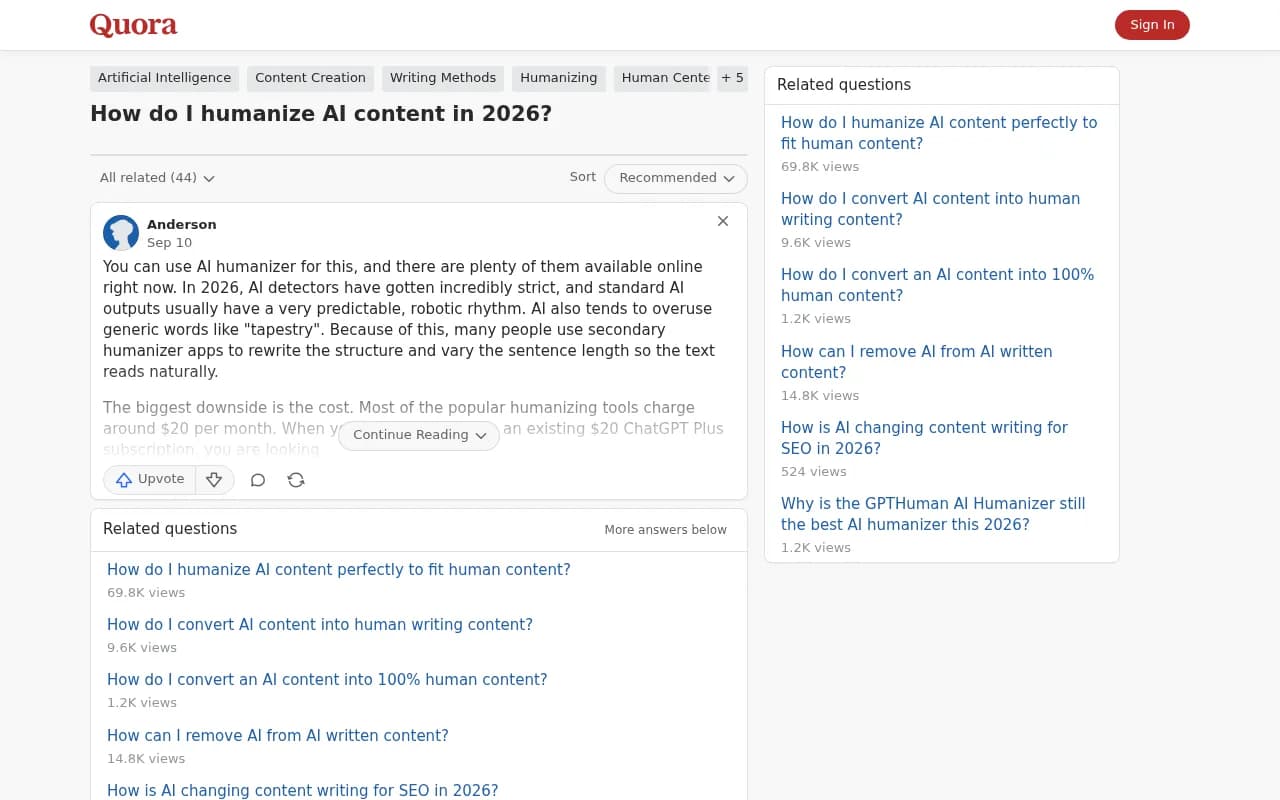
Task: Share Anderson's answer using the share icon
Action: [296, 480]
